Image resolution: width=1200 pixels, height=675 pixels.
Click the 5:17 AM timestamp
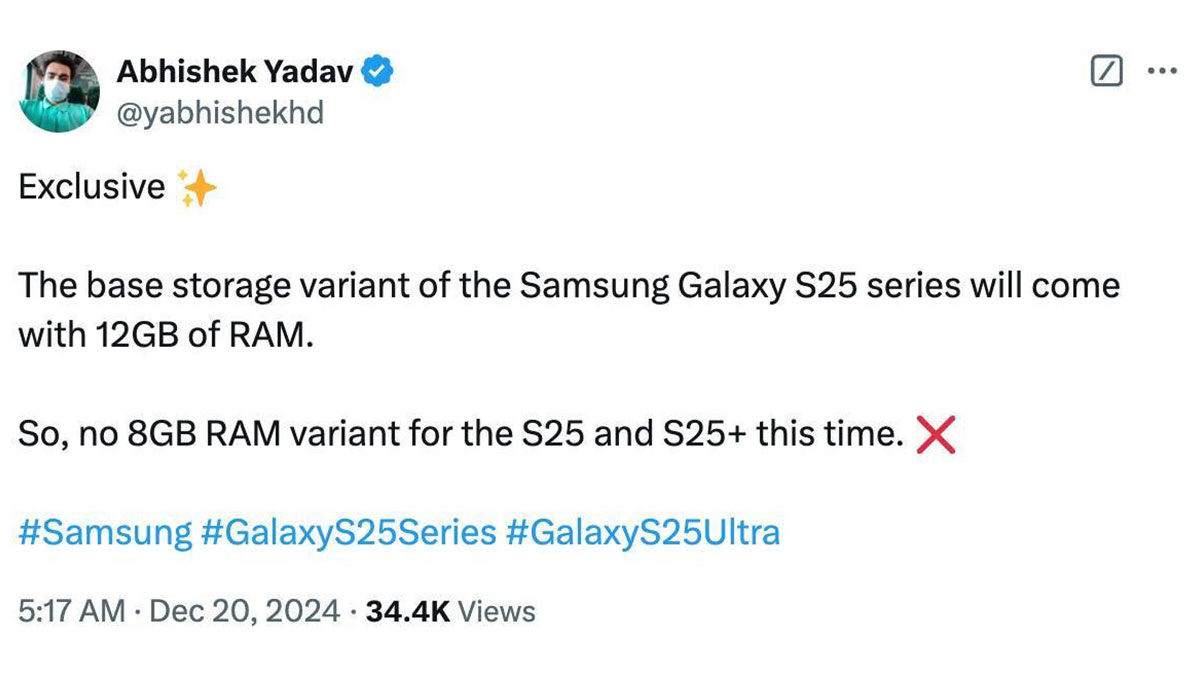72,611
